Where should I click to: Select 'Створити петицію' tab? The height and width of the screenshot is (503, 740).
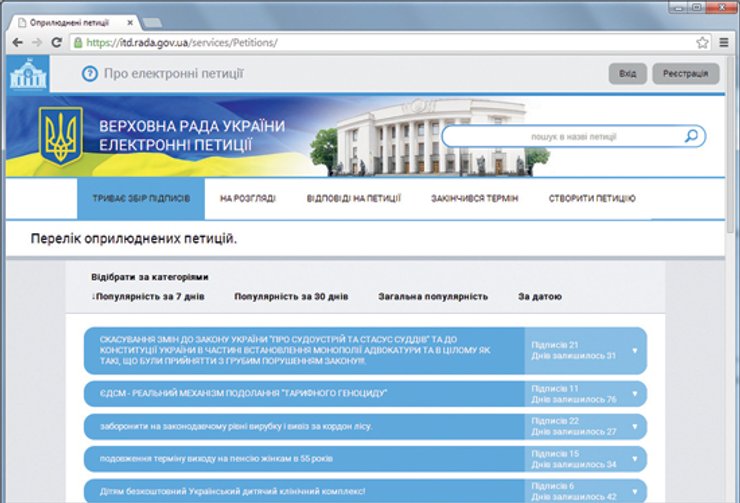point(592,199)
